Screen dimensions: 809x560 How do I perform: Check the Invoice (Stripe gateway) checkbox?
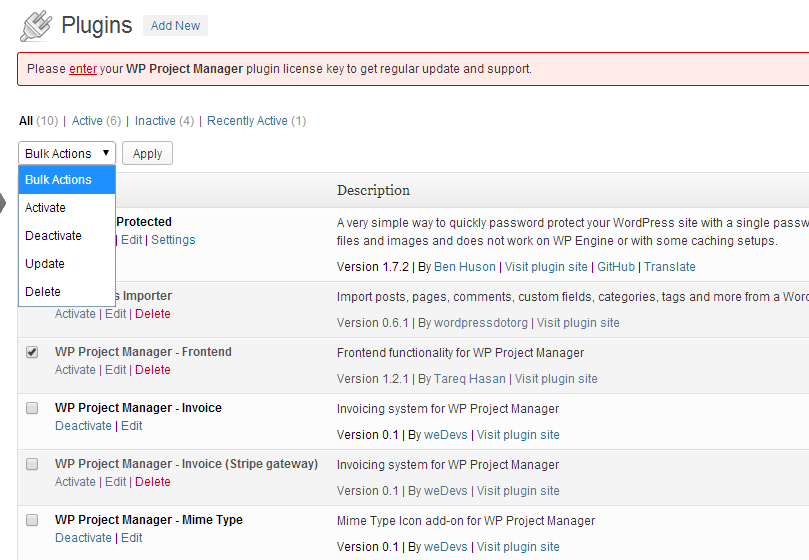tap(32, 464)
